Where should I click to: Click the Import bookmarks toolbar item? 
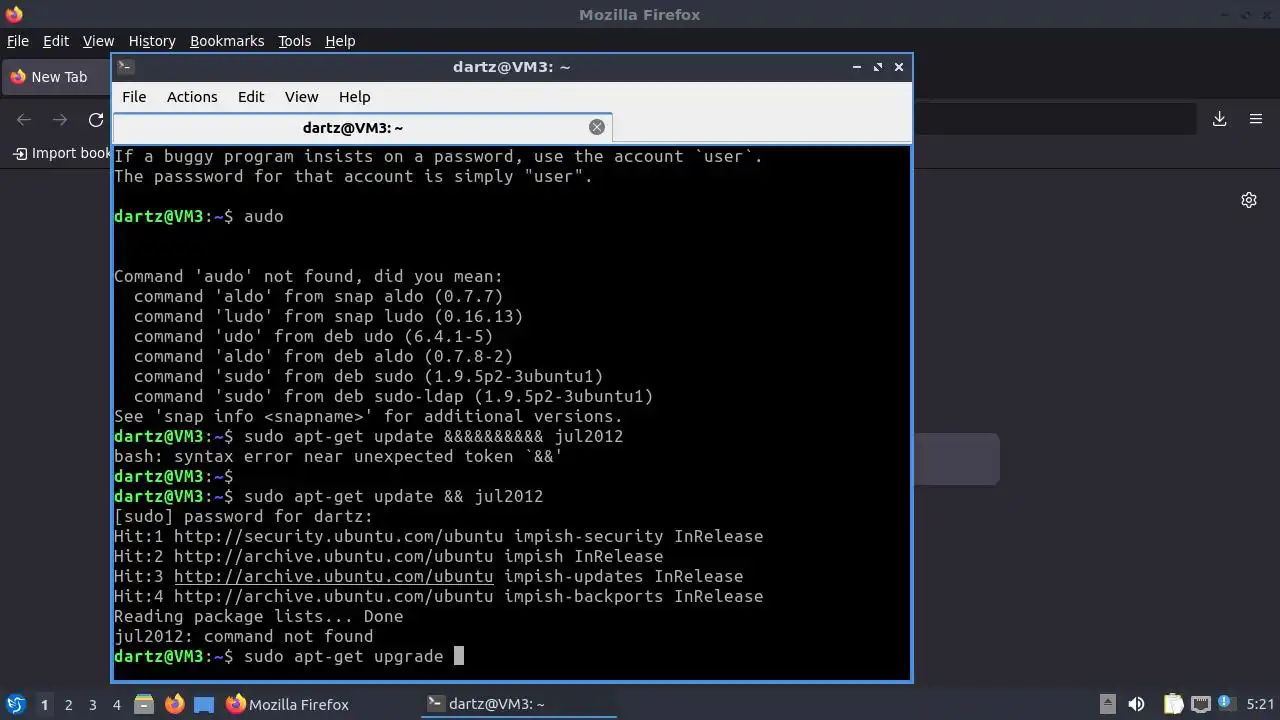(x=62, y=153)
